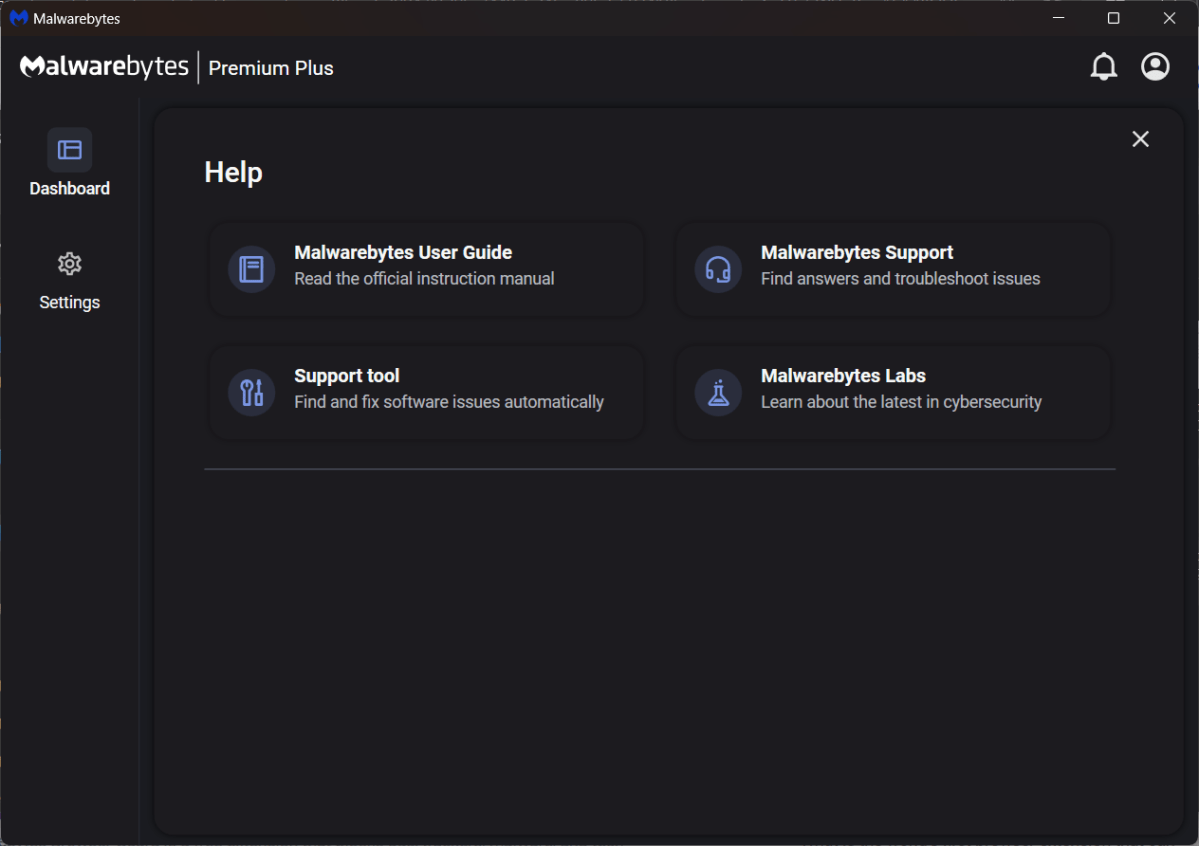
Task: Click 'Find and fix software issues automatically'
Action: (x=449, y=402)
